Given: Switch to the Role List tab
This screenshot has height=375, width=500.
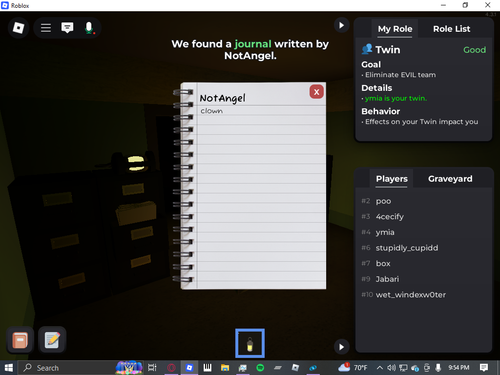Looking at the screenshot, I should pyautogui.click(x=452, y=29).
